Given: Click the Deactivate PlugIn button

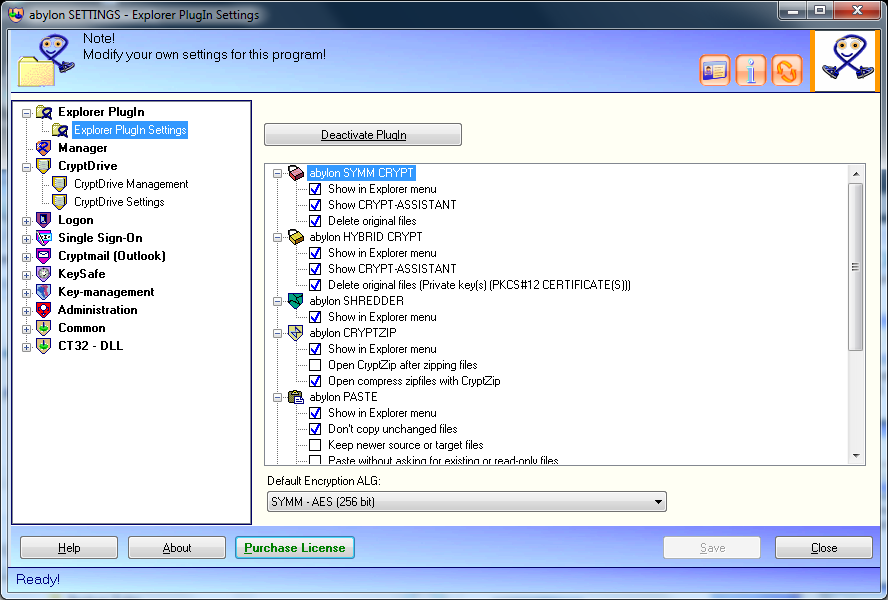Looking at the screenshot, I should point(363,135).
